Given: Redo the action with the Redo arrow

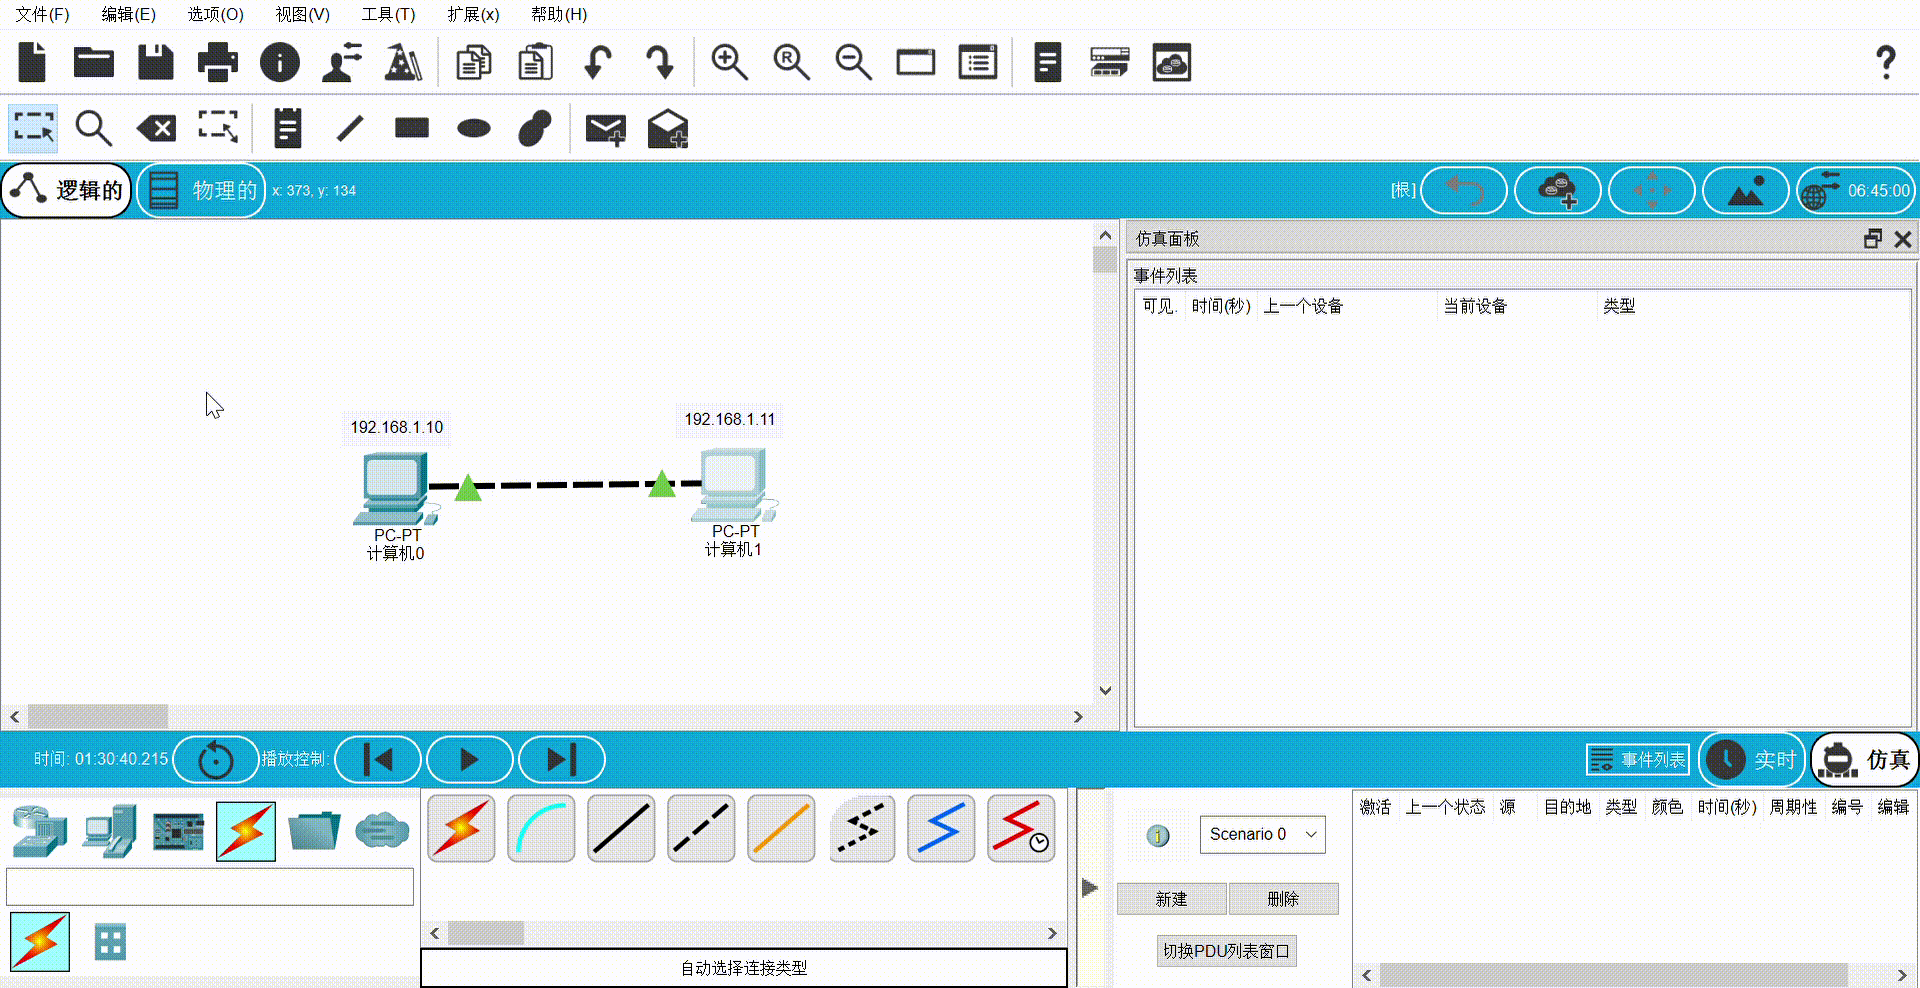Looking at the screenshot, I should [660, 62].
